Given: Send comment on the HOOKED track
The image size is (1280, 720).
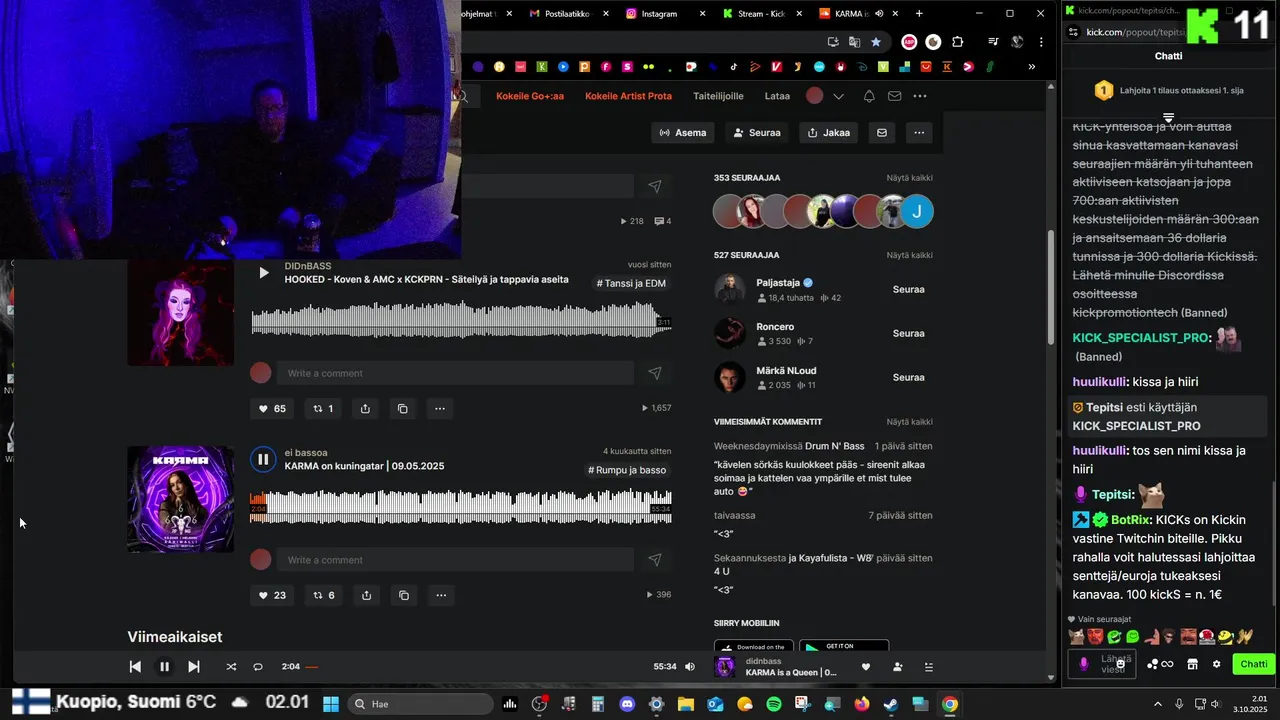Looking at the screenshot, I should click(655, 373).
